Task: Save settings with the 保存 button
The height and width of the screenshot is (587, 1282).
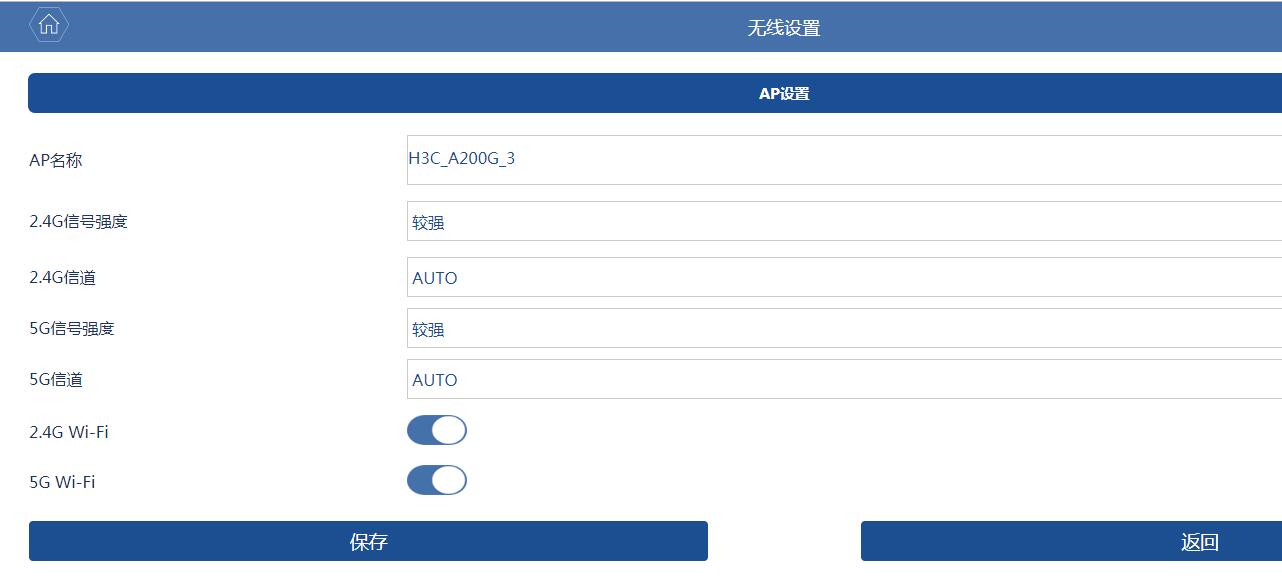Action: click(x=368, y=541)
